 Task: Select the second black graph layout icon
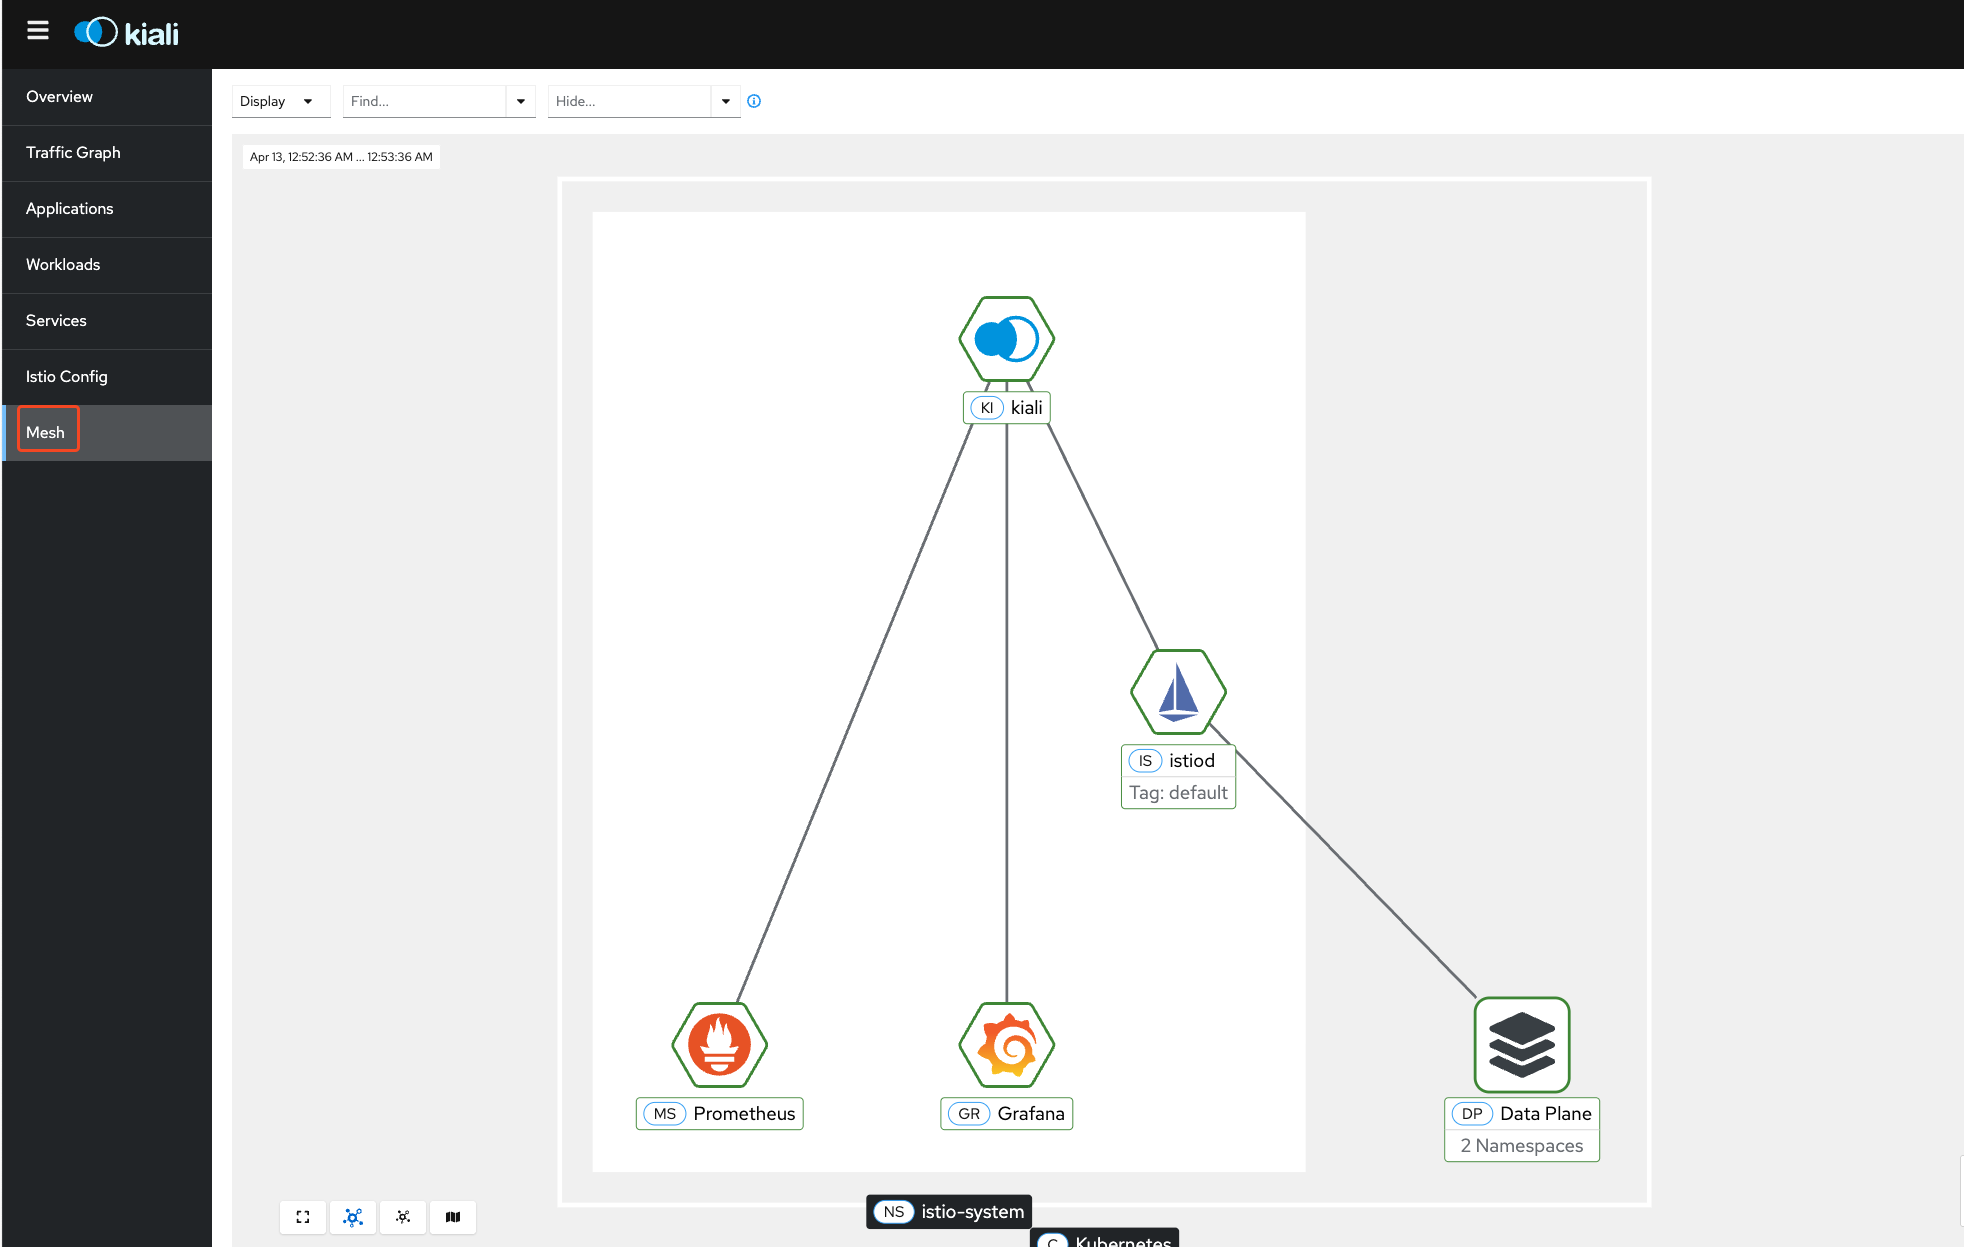(x=403, y=1217)
